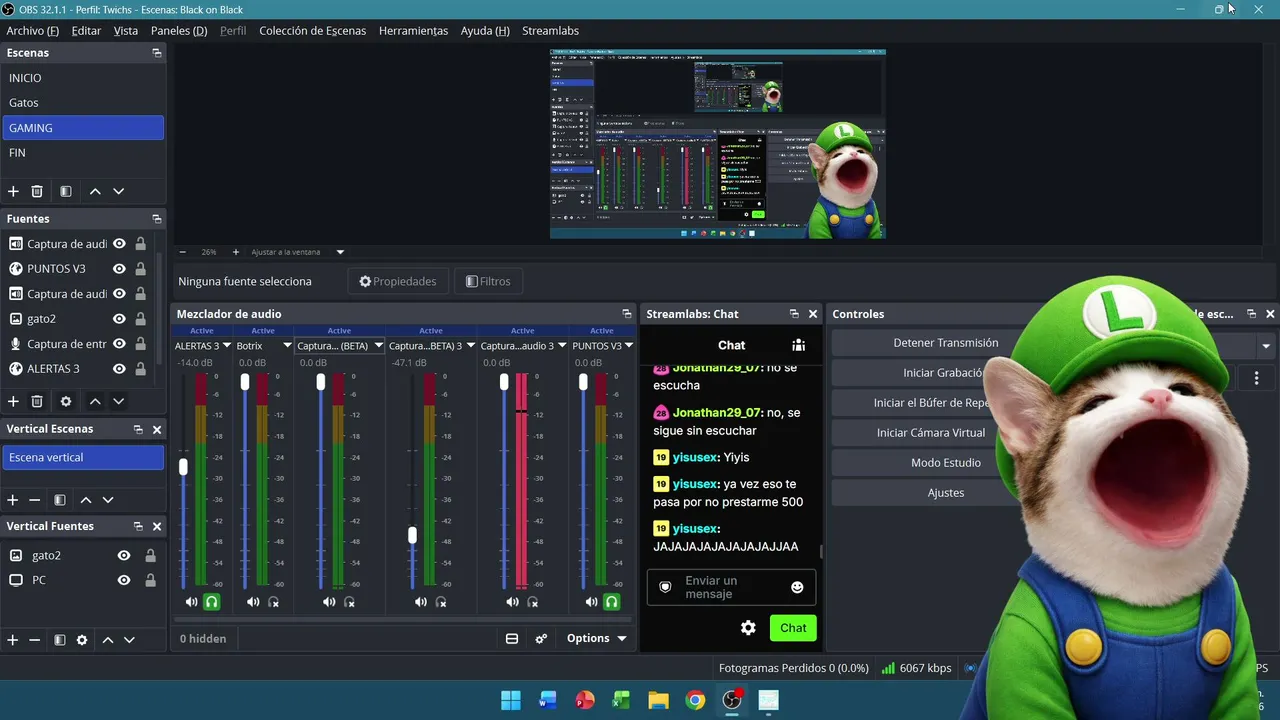Mute the ALERTAS 3 audio channel
This screenshot has height=720, width=1280.
(x=192, y=602)
